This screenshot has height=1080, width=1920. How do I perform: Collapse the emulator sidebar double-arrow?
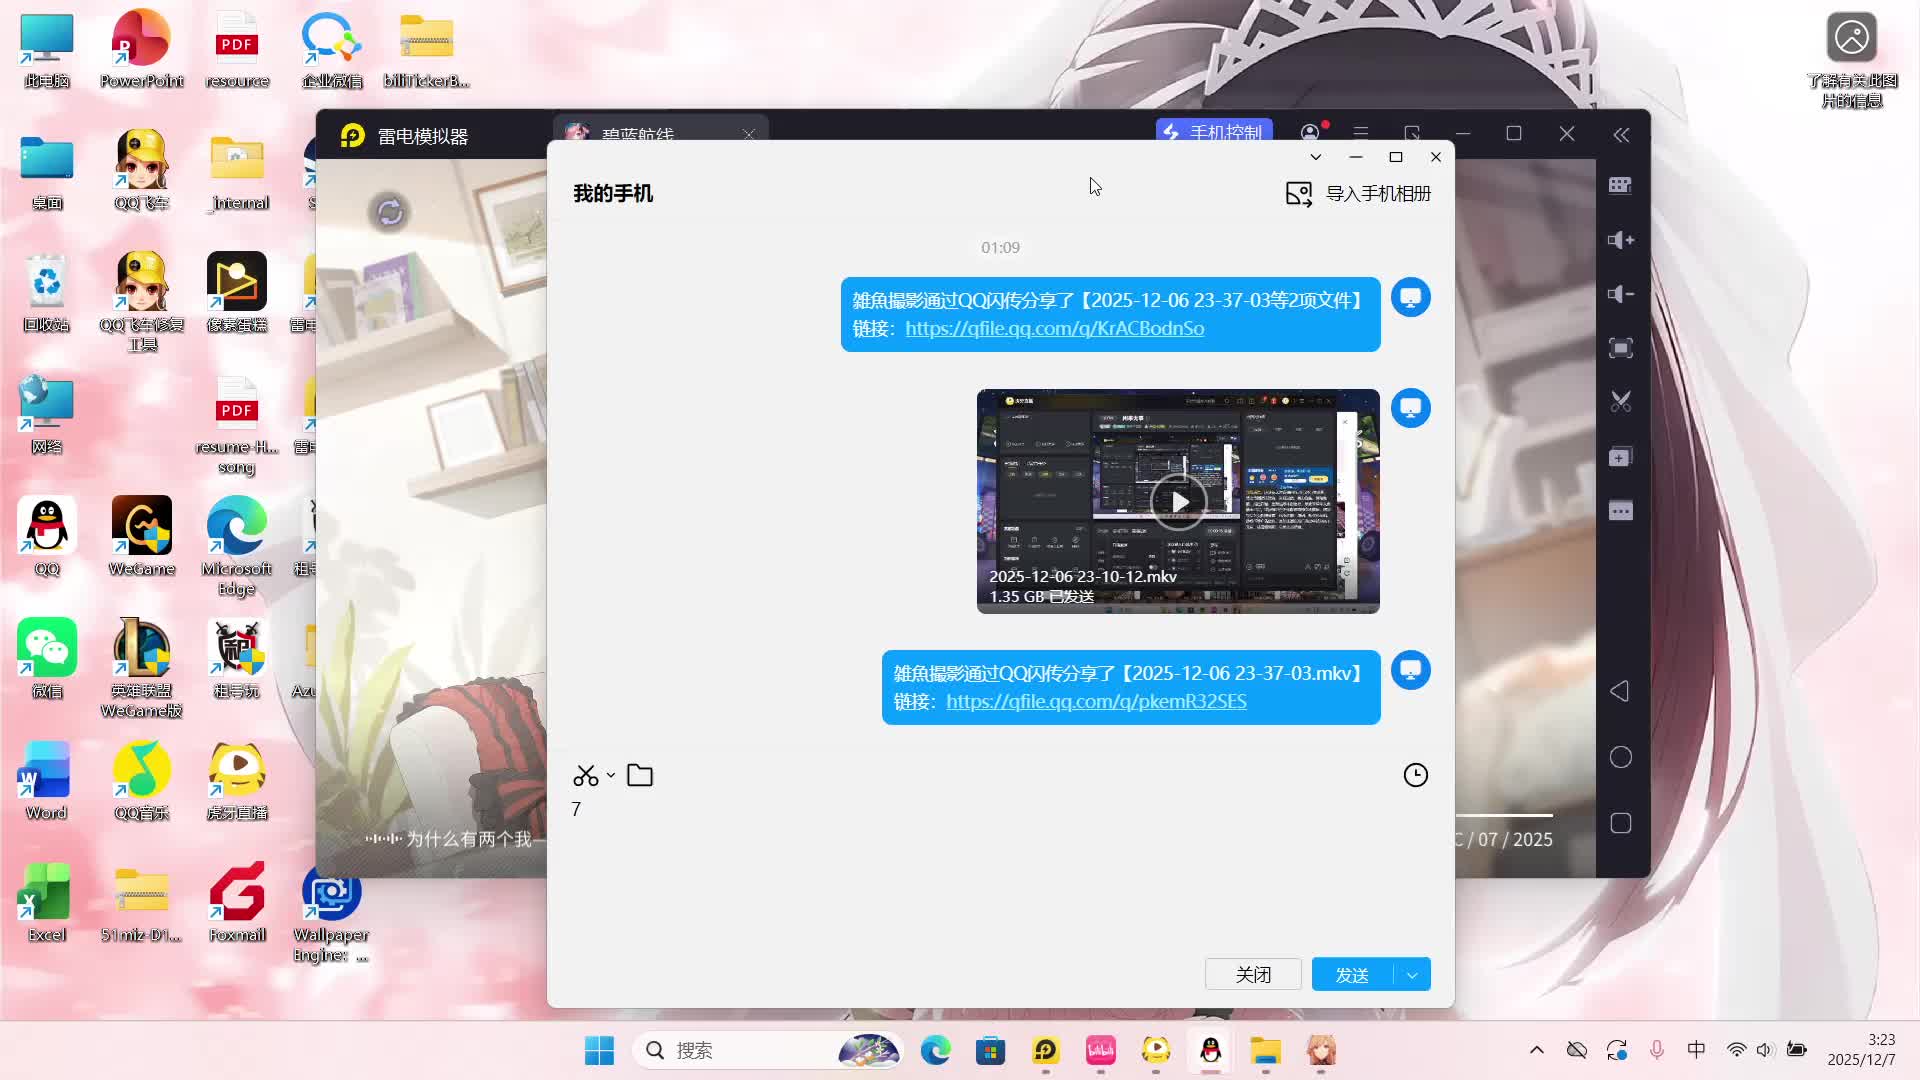click(x=1621, y=135)
